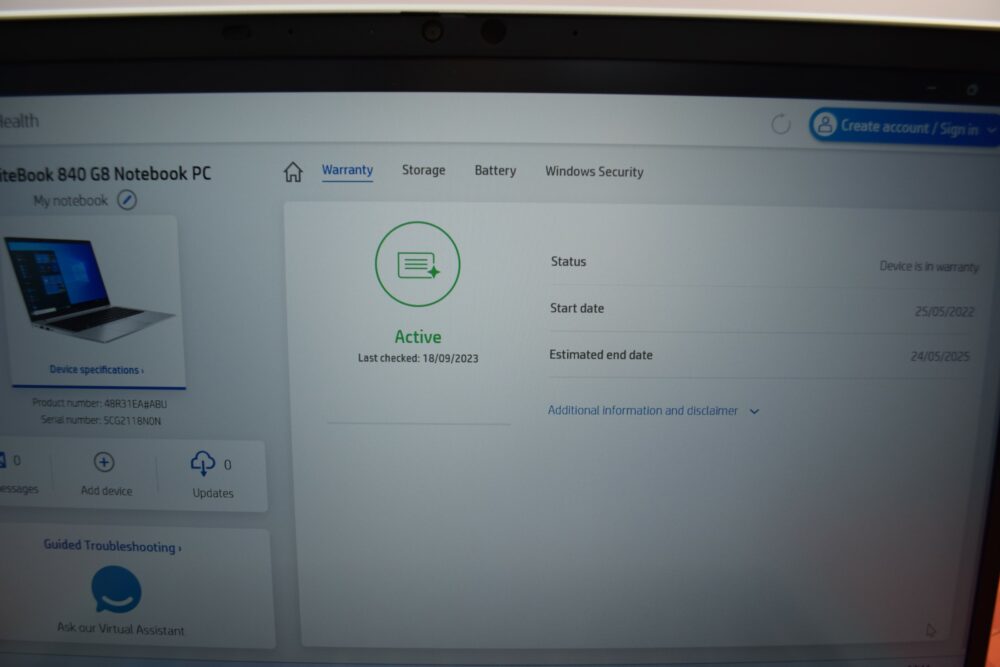This screenshot has width=1000, height=667.
Task: Edit the My notebook nickname pencil icon
Action: tap(127, 200)
